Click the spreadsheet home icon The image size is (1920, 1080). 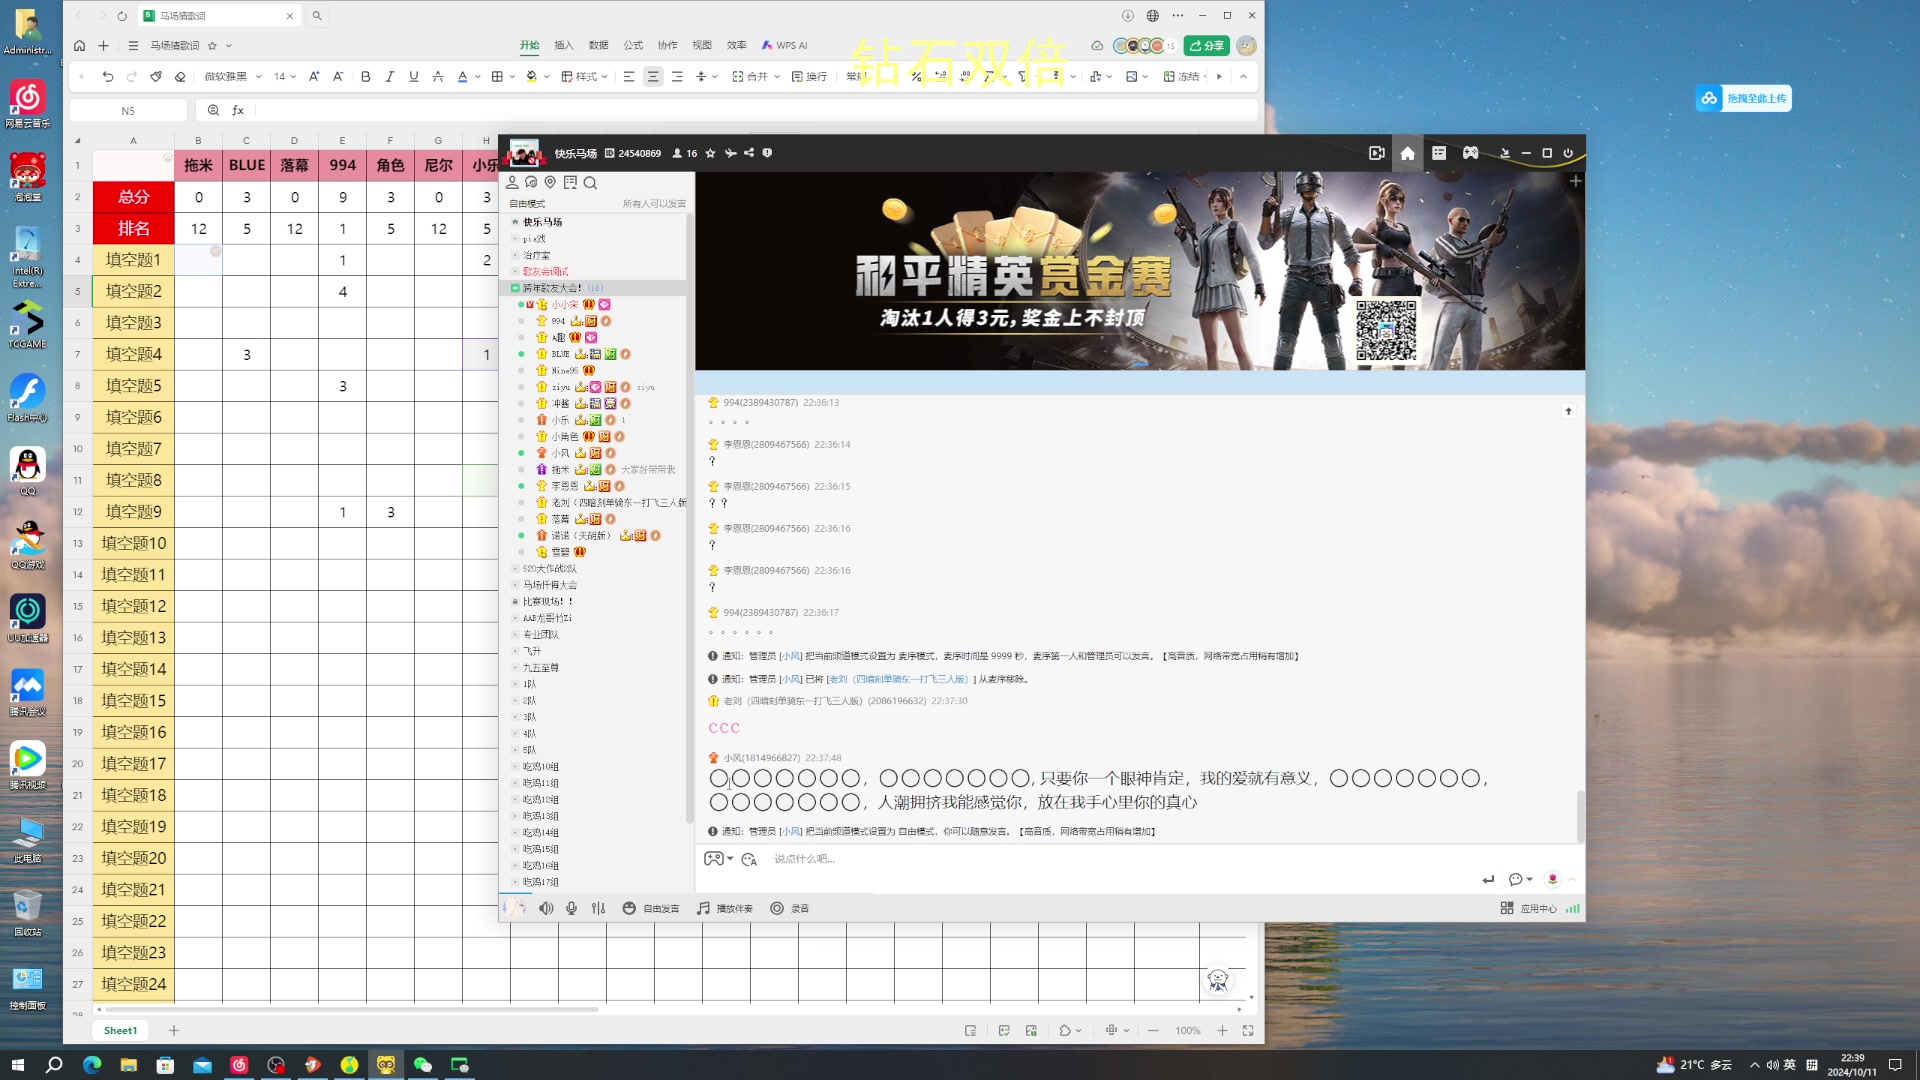[x=79, y=45]
